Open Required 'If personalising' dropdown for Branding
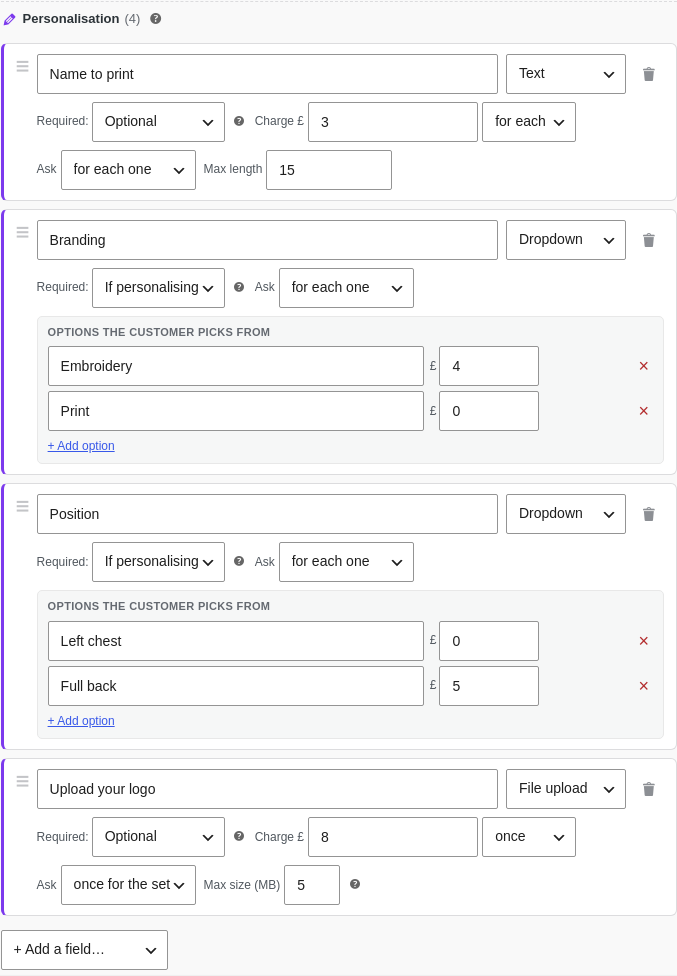The image size is (677, 976). tap(158, 288)
